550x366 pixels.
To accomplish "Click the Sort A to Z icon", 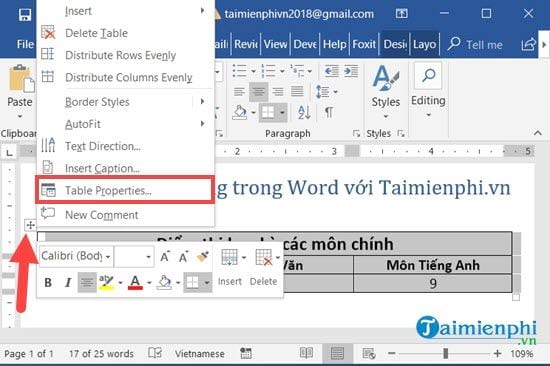I will 304,112.
